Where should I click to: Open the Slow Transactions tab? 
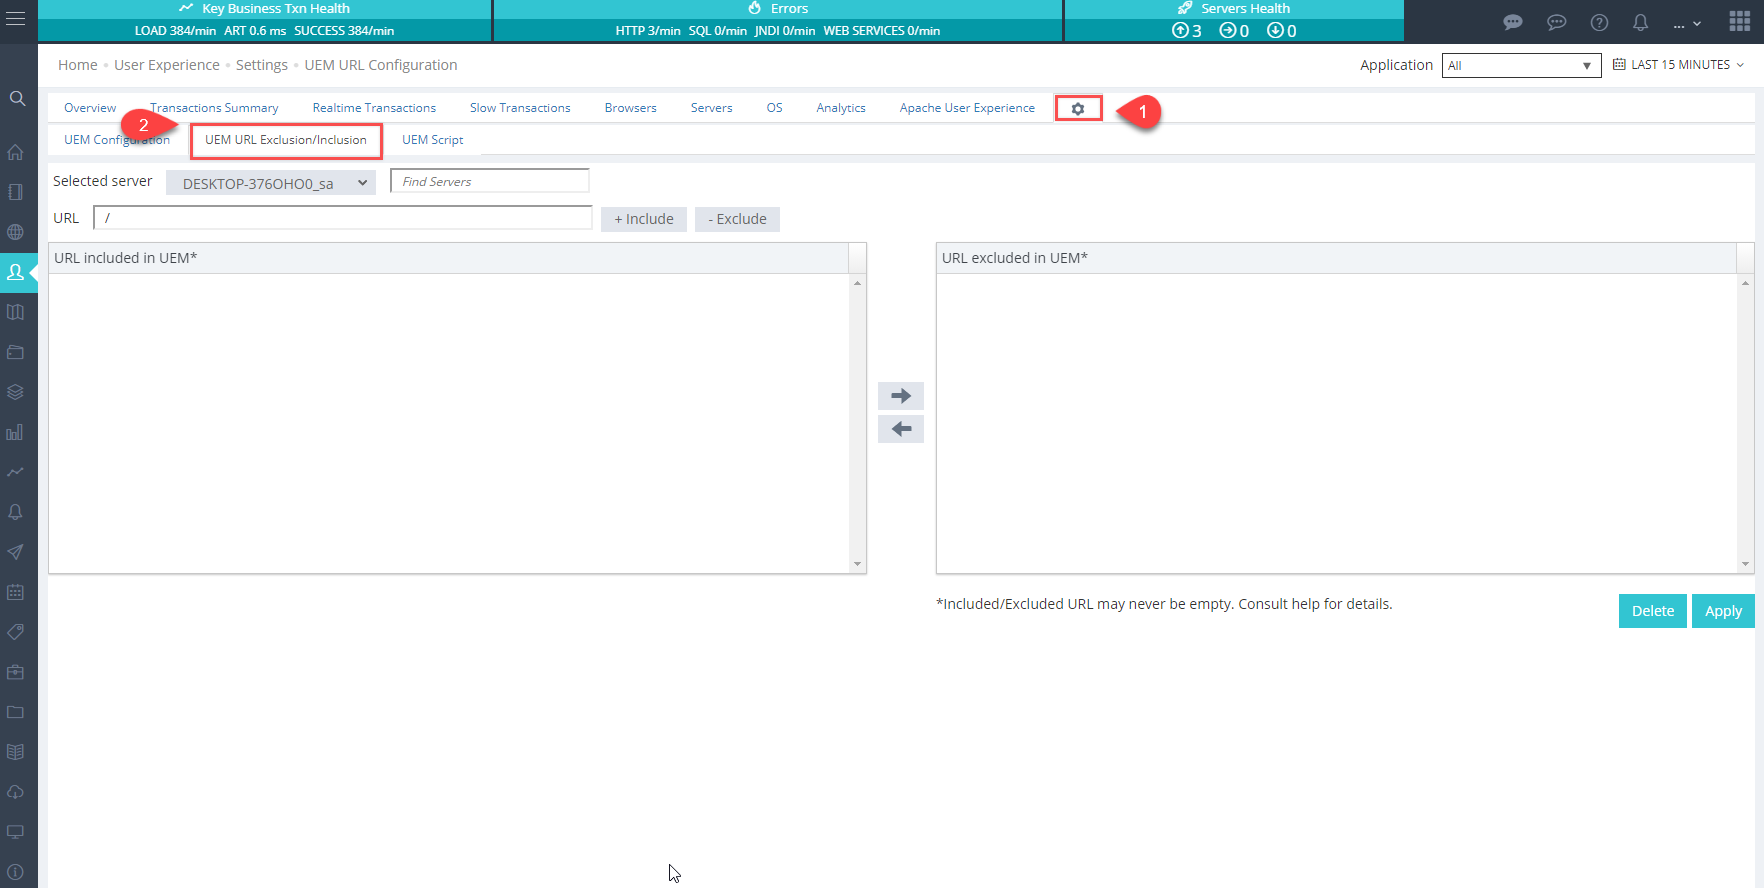pos(520,108)
